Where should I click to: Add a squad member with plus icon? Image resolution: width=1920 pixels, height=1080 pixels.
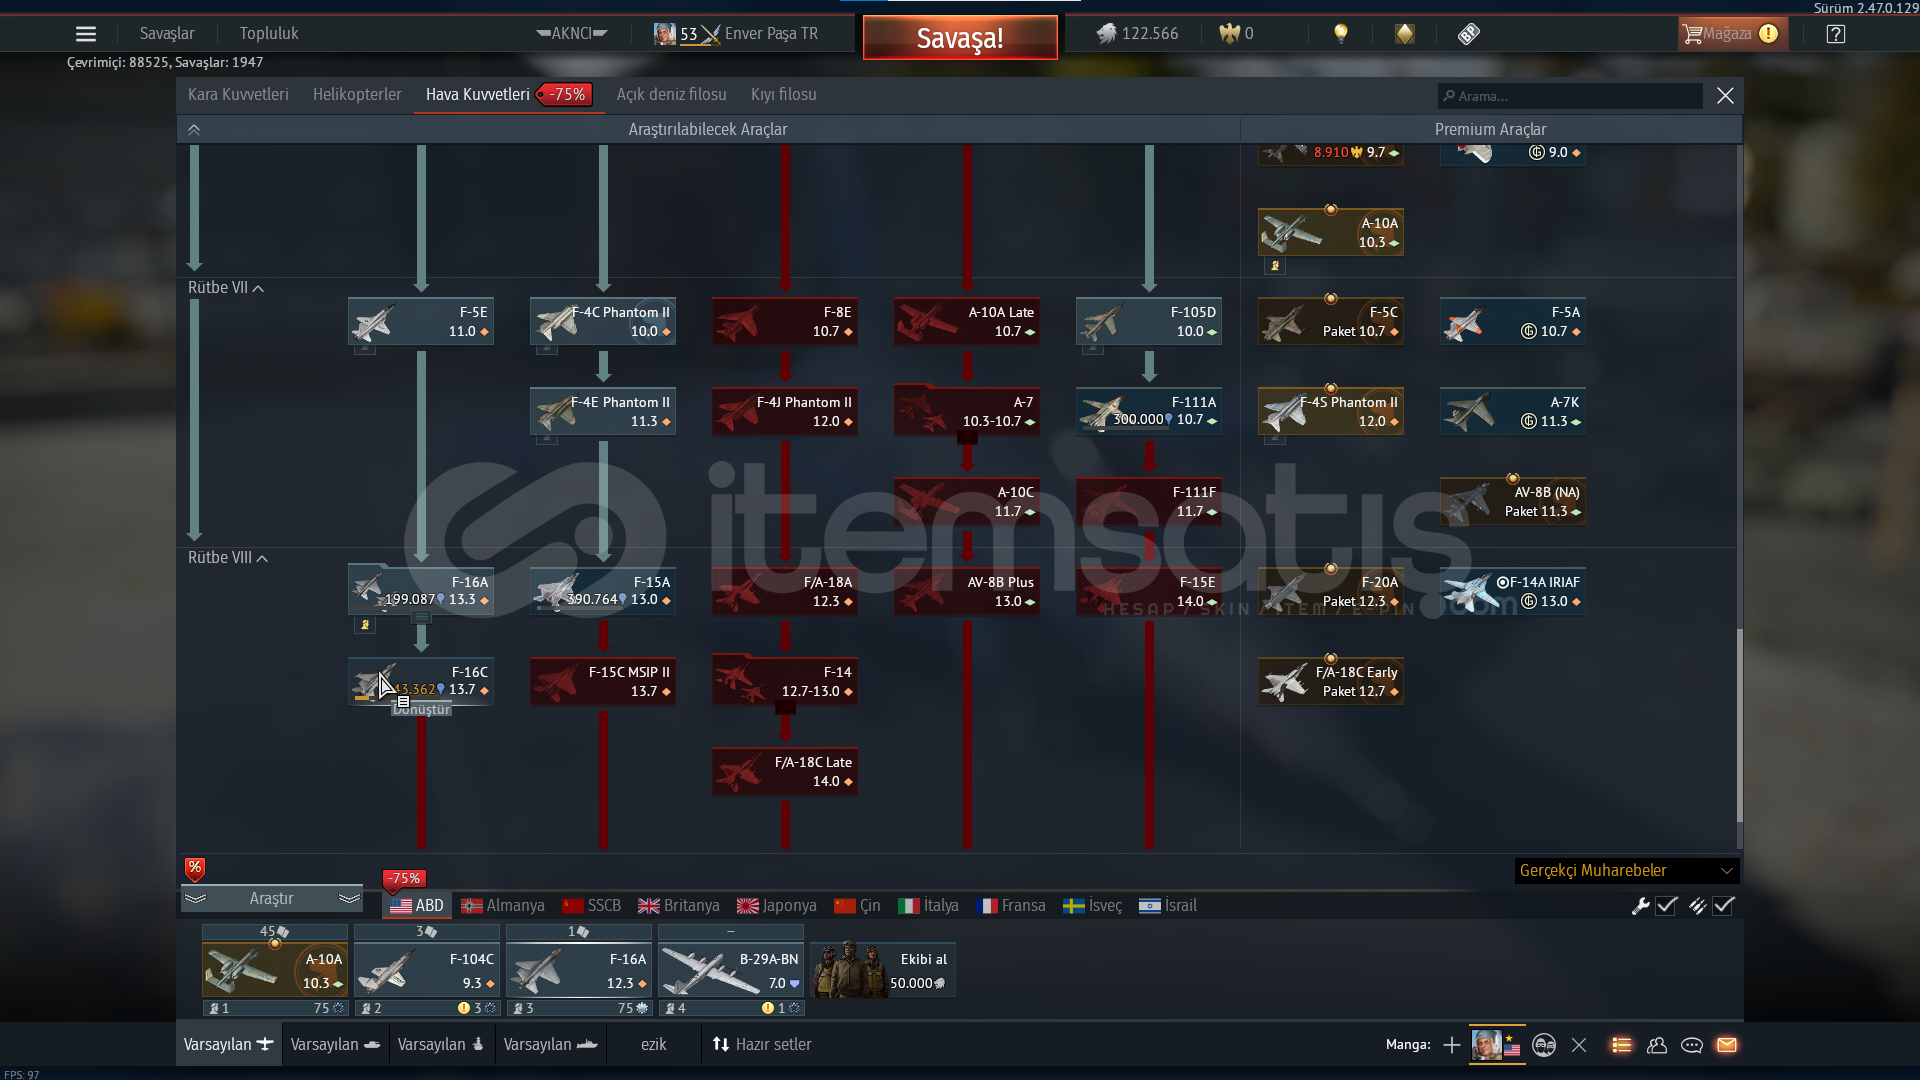[1452, 1045]
